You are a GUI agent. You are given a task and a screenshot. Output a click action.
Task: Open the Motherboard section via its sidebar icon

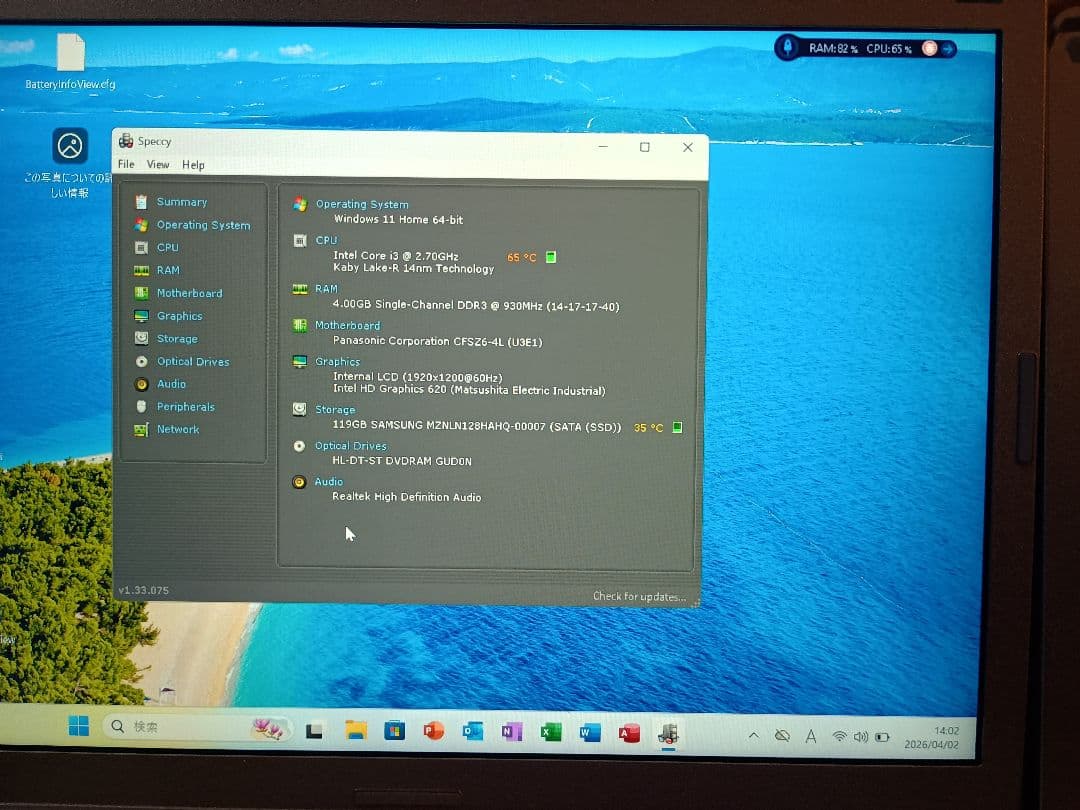(x=142, y=294)
